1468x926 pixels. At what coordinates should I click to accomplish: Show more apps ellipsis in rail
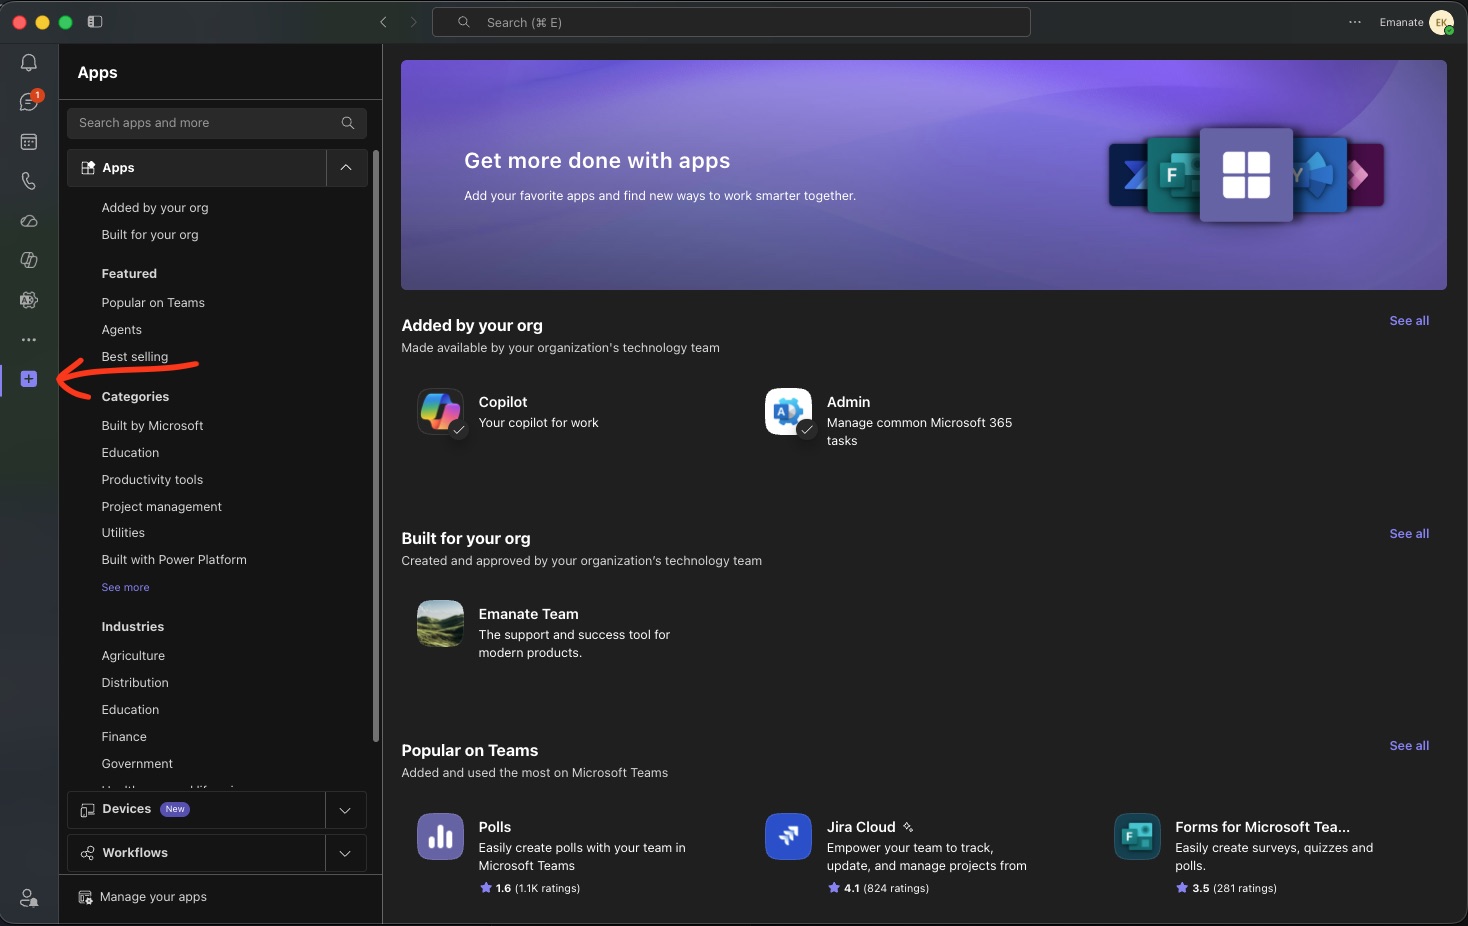click(x=29, y=340)
